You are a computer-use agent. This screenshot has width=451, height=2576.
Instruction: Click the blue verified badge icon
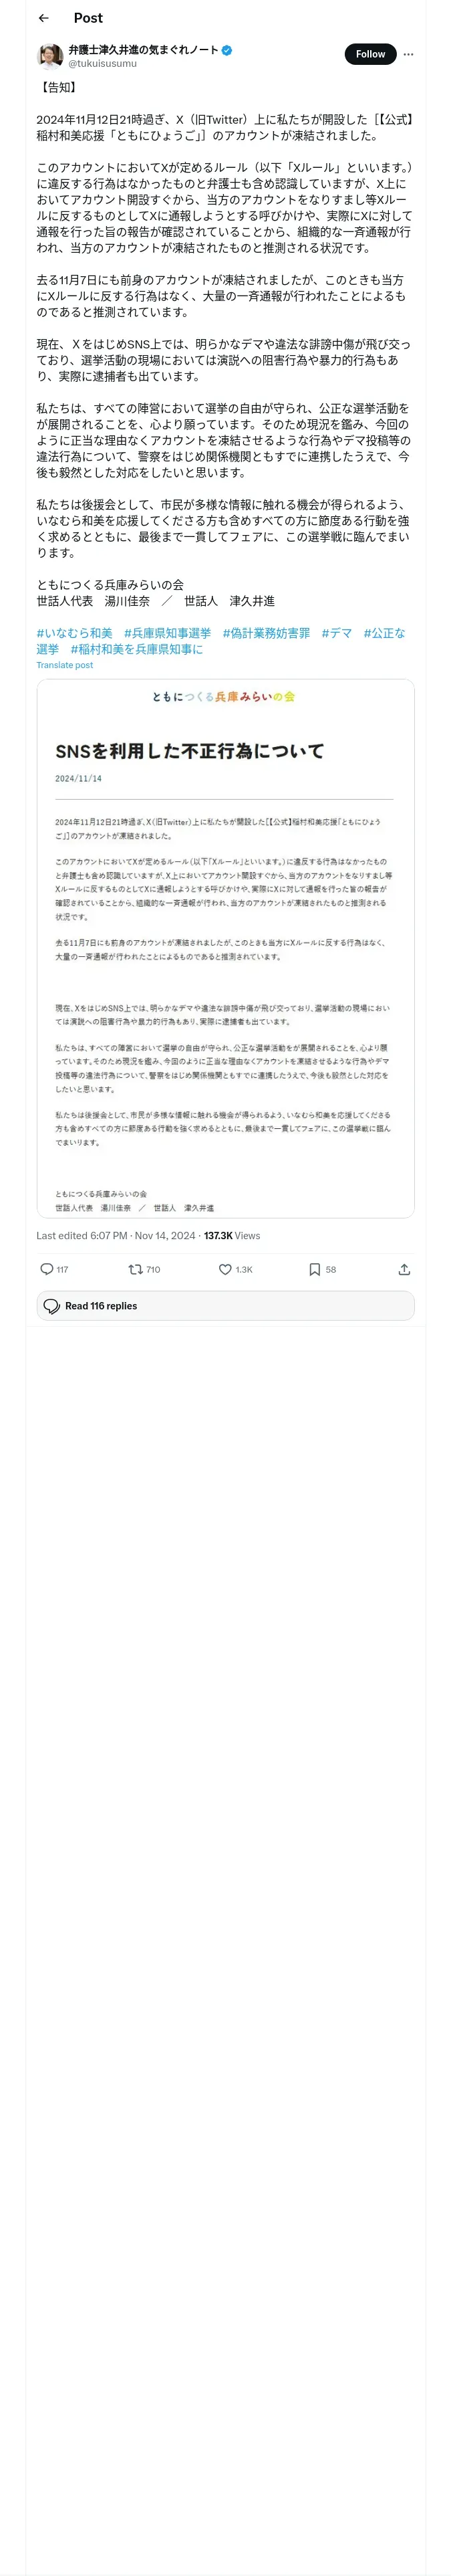click(227, 50)
